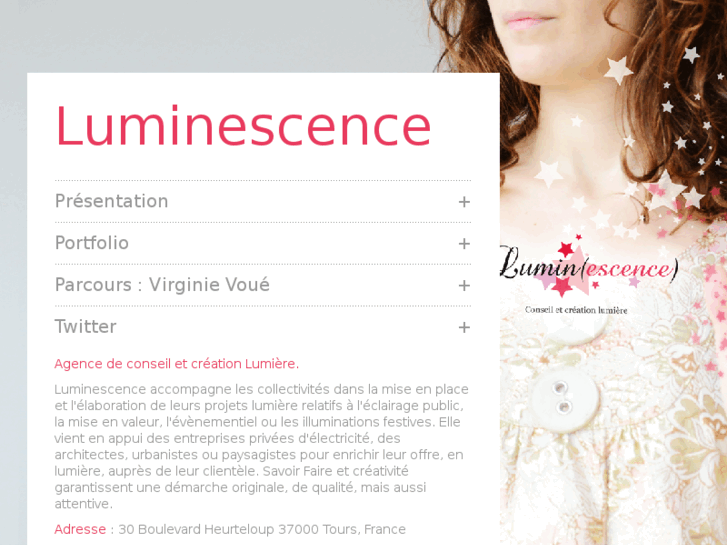Expand the Présentation accordion heading

(263, 201)
